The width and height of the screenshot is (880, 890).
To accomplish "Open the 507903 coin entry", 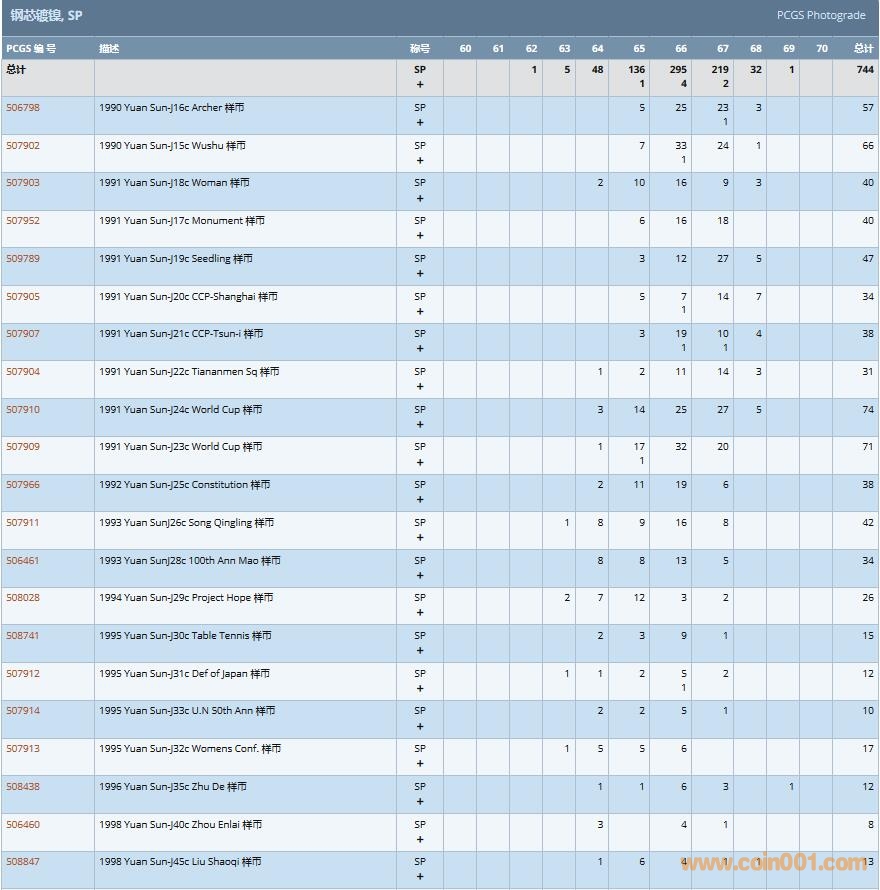I will 23,183.
